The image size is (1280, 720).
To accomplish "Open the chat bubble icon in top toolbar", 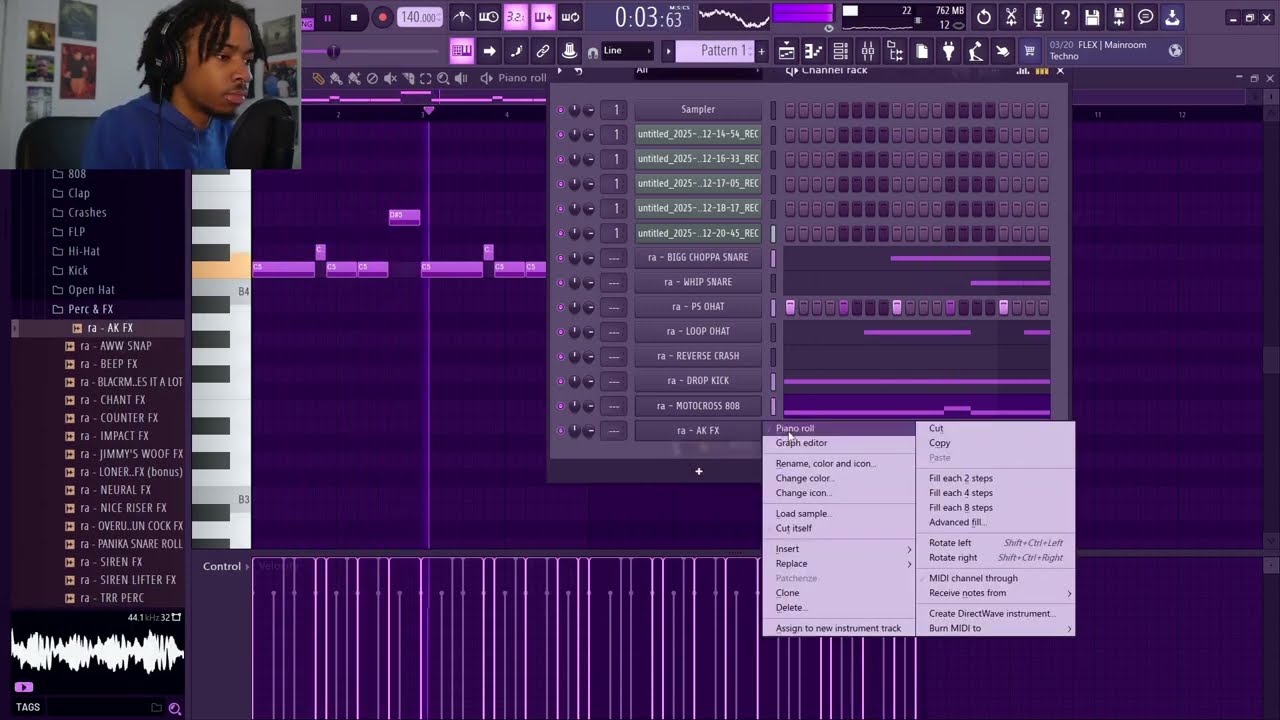I will [1146, 17].
